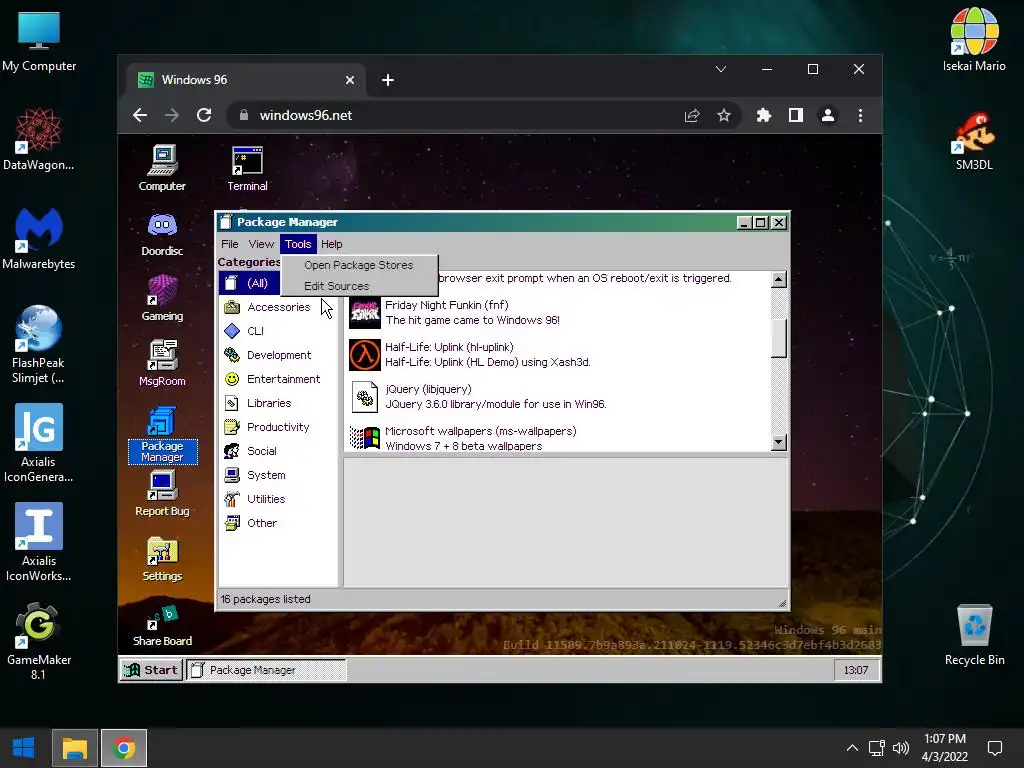The width and height of the screenshot is (1024, 768).
Task: Select the Half-Life: Uplink package icon
Action: coord(364,355)
